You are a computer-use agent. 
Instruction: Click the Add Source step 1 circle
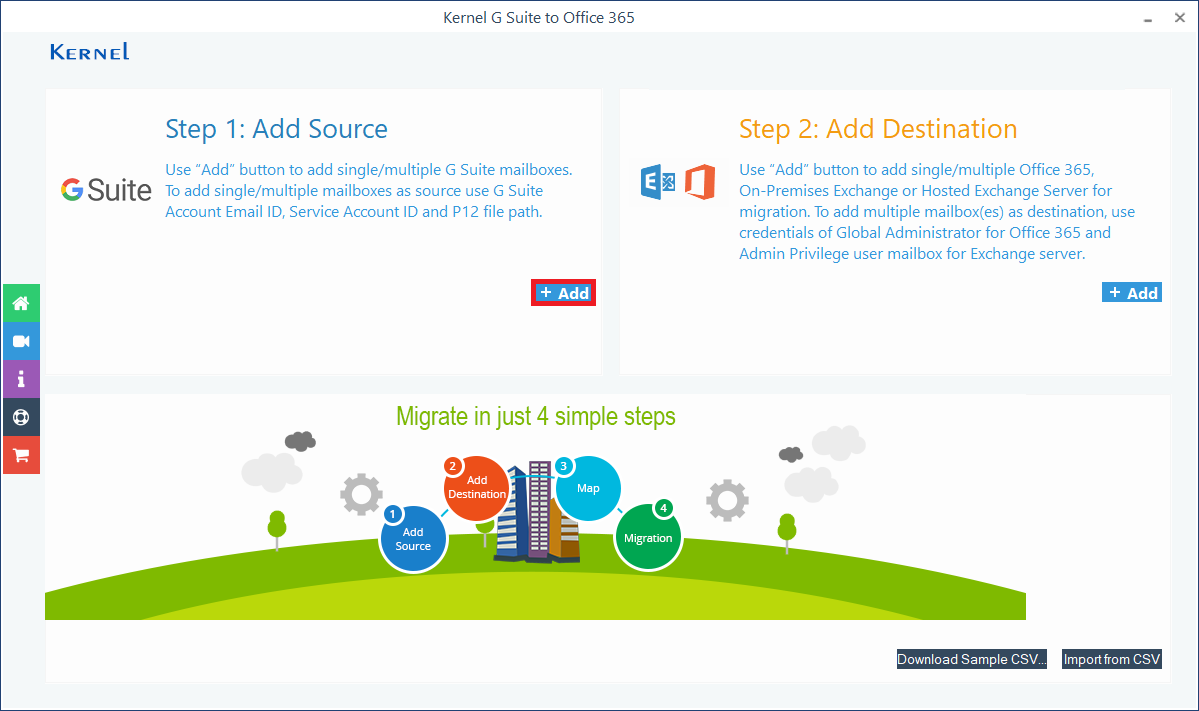click(413, 539)
